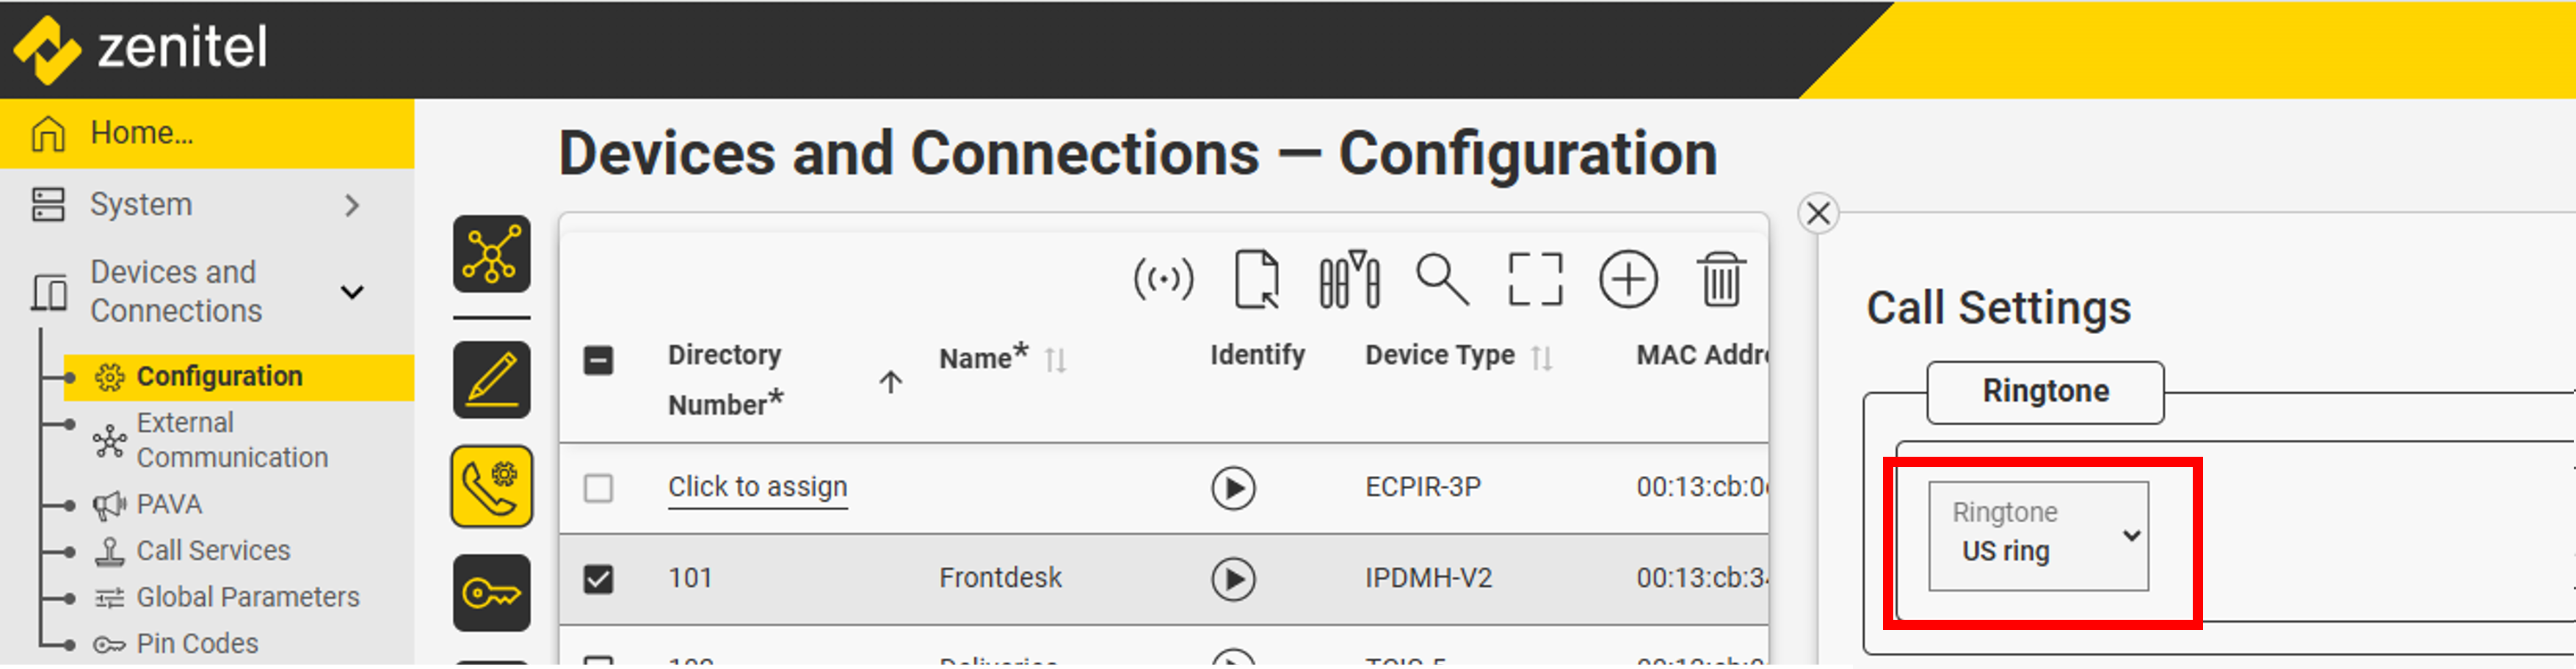Delete selected device with trash icon
Screen dimensions: 2576x669
[x=1721, y=280]
